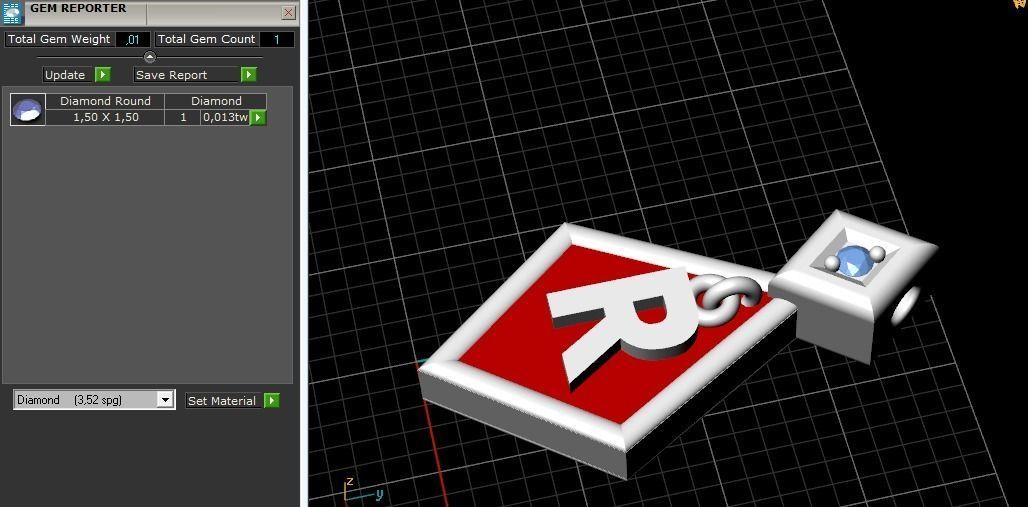Click the Update button
The height and width of the screenshot is (507, 1028).
click(65, 75)
